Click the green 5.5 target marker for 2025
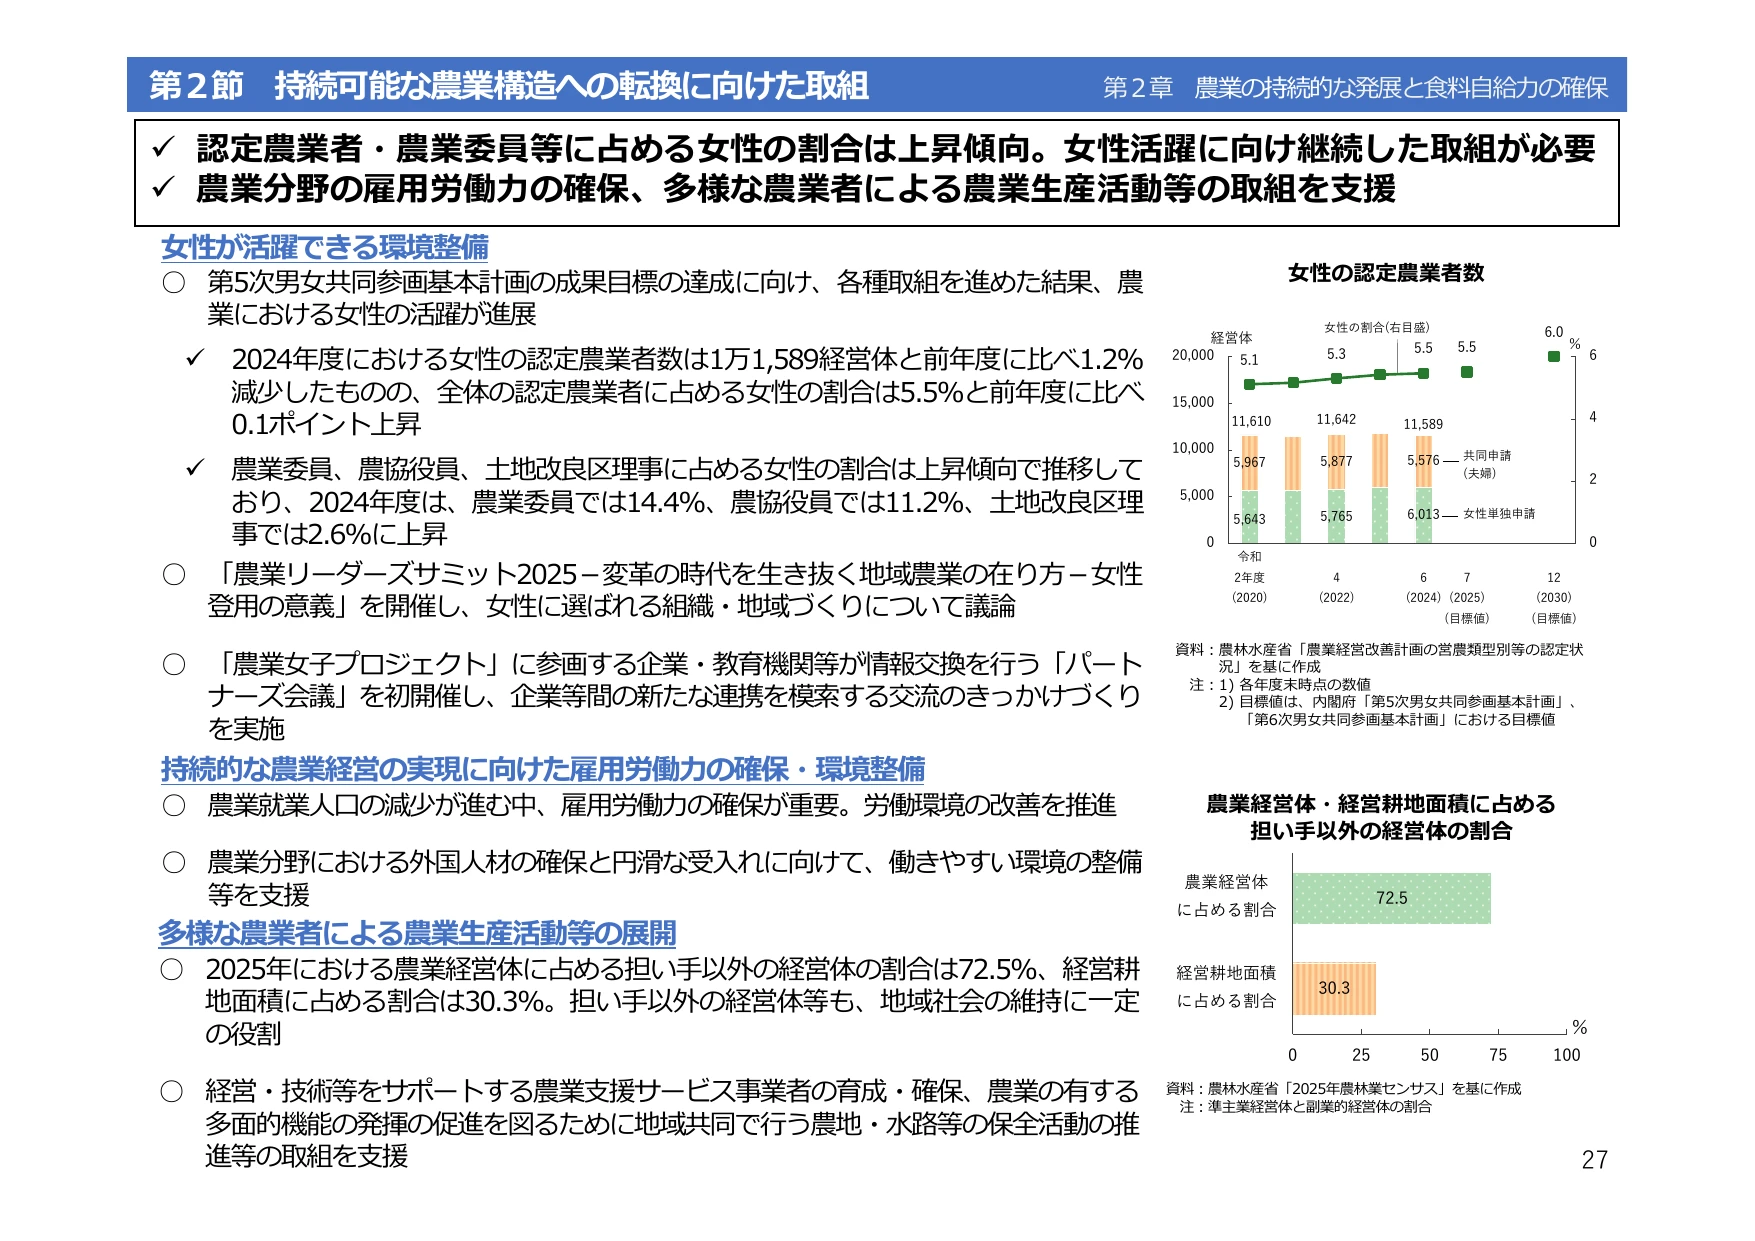Image resolution: width=1755 pixels, height=1241 pixels. coord(1466,372)
